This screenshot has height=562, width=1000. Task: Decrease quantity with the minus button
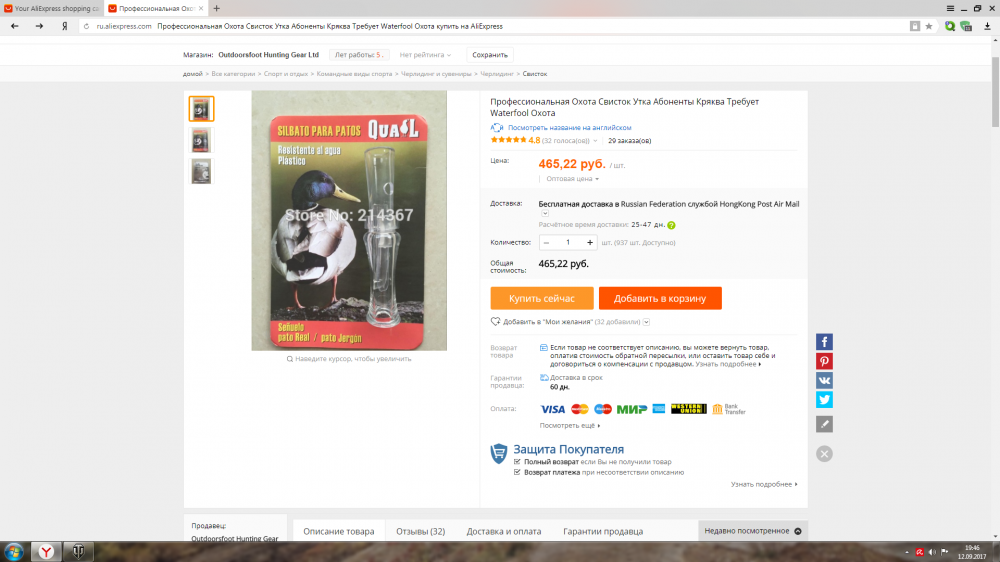point(546,242)
